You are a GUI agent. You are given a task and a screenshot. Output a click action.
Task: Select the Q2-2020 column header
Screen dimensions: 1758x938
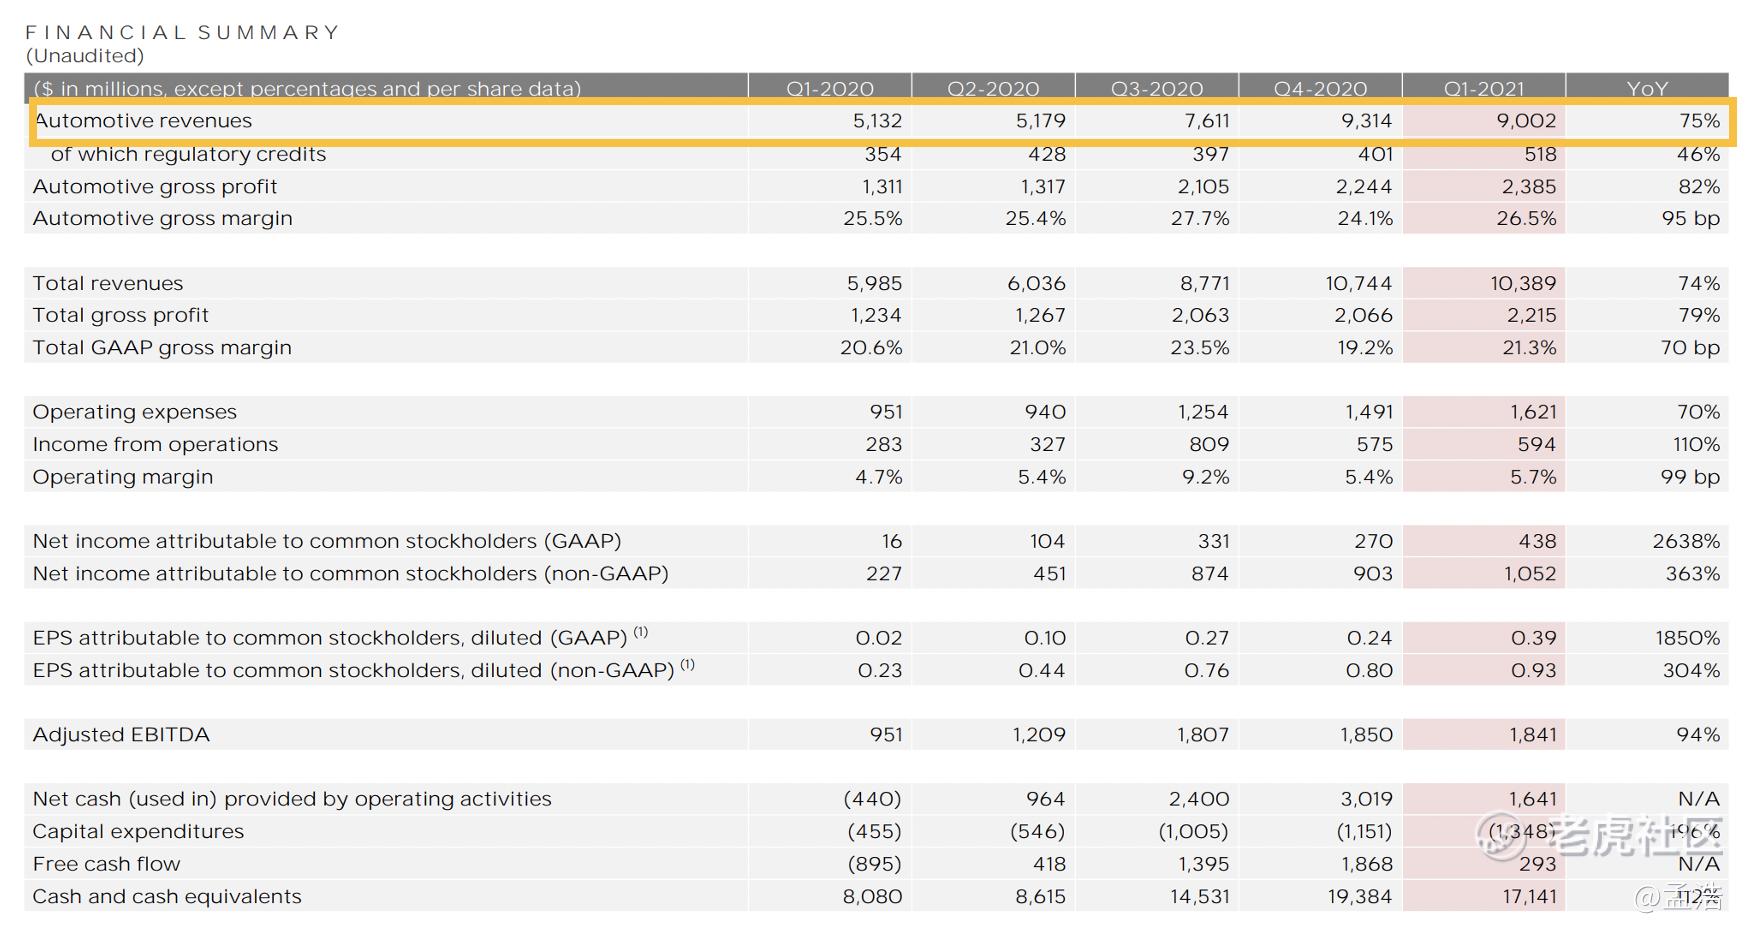pyautogui.click(x=993, y=88)
